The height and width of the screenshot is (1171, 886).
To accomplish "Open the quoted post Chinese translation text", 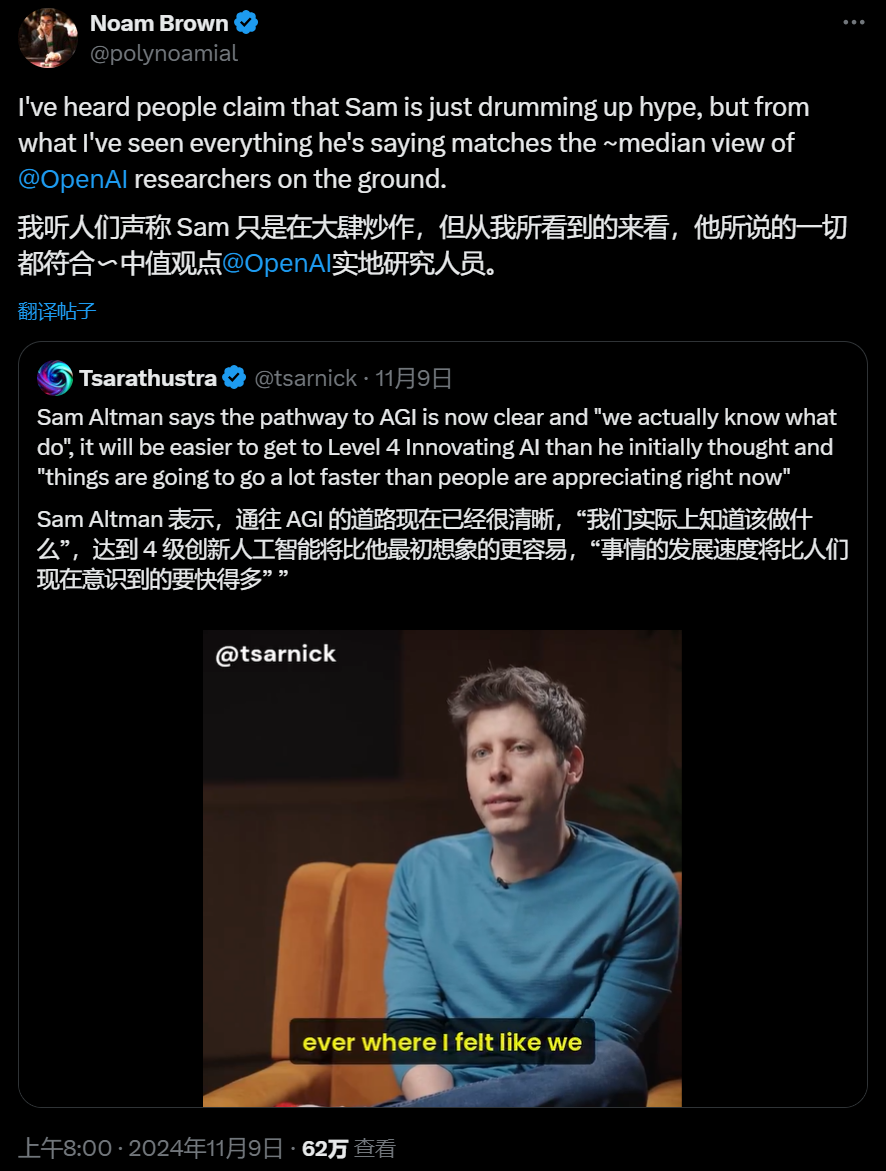I will (x=442, y=549).
